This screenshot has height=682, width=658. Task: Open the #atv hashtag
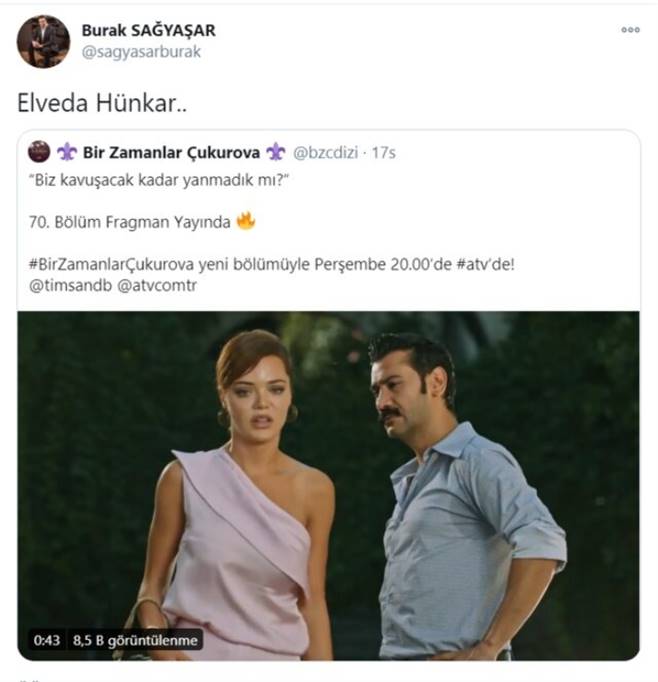pos(472,264)
